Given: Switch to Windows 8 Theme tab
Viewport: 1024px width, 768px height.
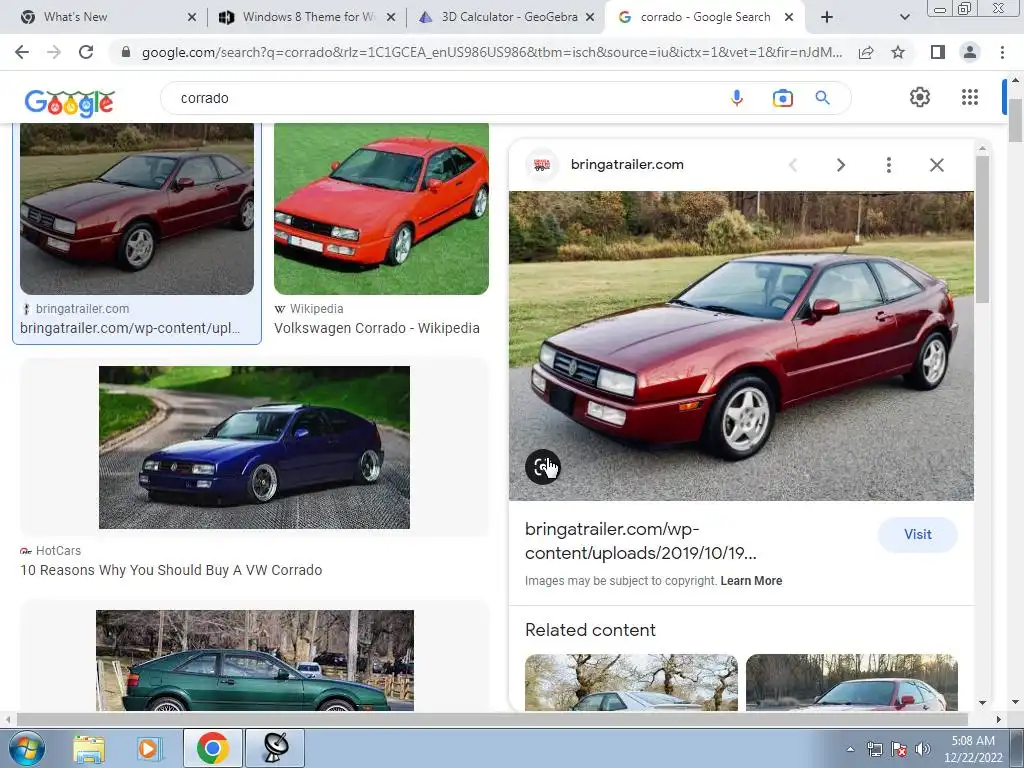Looking at the screenshot, I should tap(307, 17).
